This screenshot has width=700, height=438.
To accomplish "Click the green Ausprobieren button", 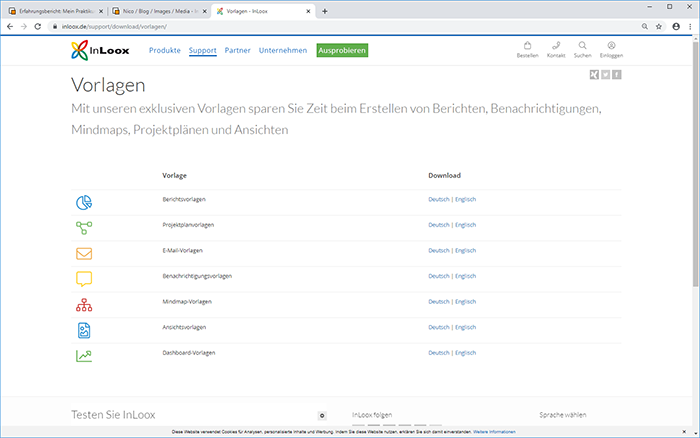I will click(x=342, y=50).
